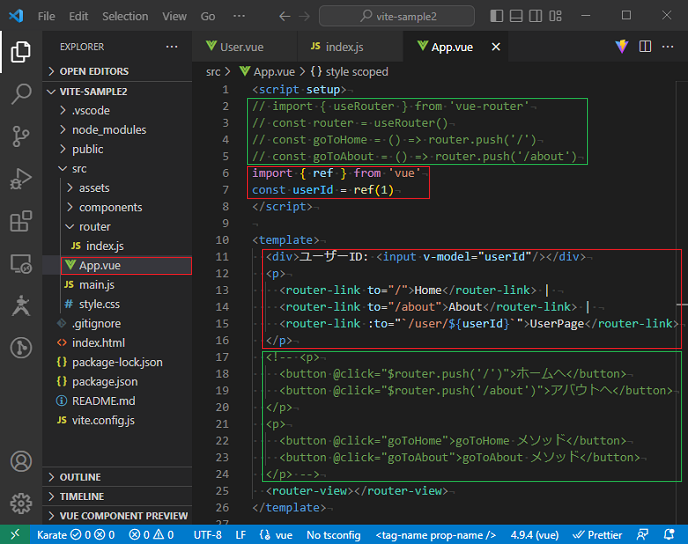Open editor More Actions ellipsis

[668, 47]
